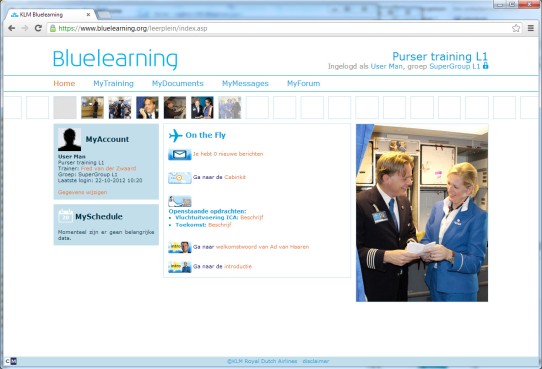Image resolution: width=542 pixels, height=369 pixels.
Task: Go back using the browser arrow
Action: click(x=12, y=28)
